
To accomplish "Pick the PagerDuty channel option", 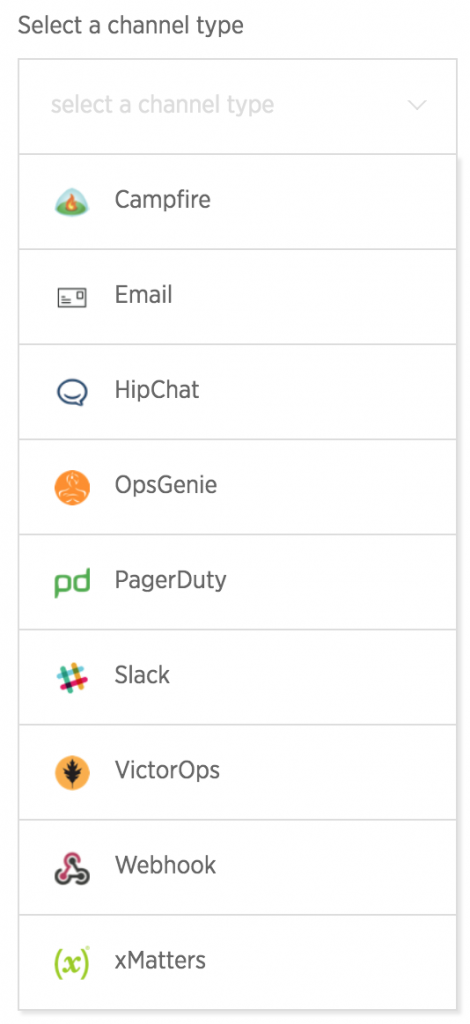I will pyautogui.click(x=238, y=583).
